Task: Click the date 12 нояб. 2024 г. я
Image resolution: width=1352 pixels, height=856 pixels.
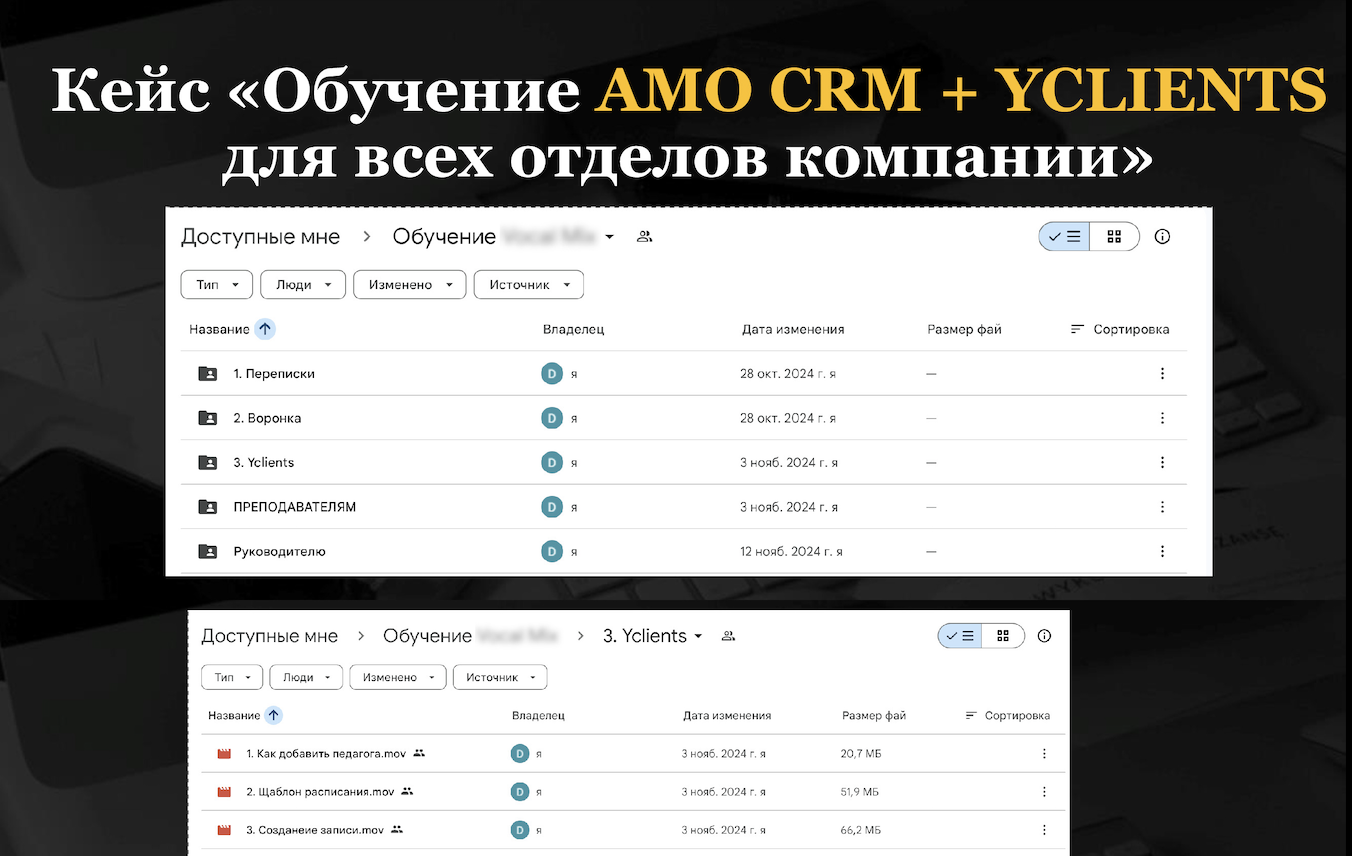Action: (791, 551)
